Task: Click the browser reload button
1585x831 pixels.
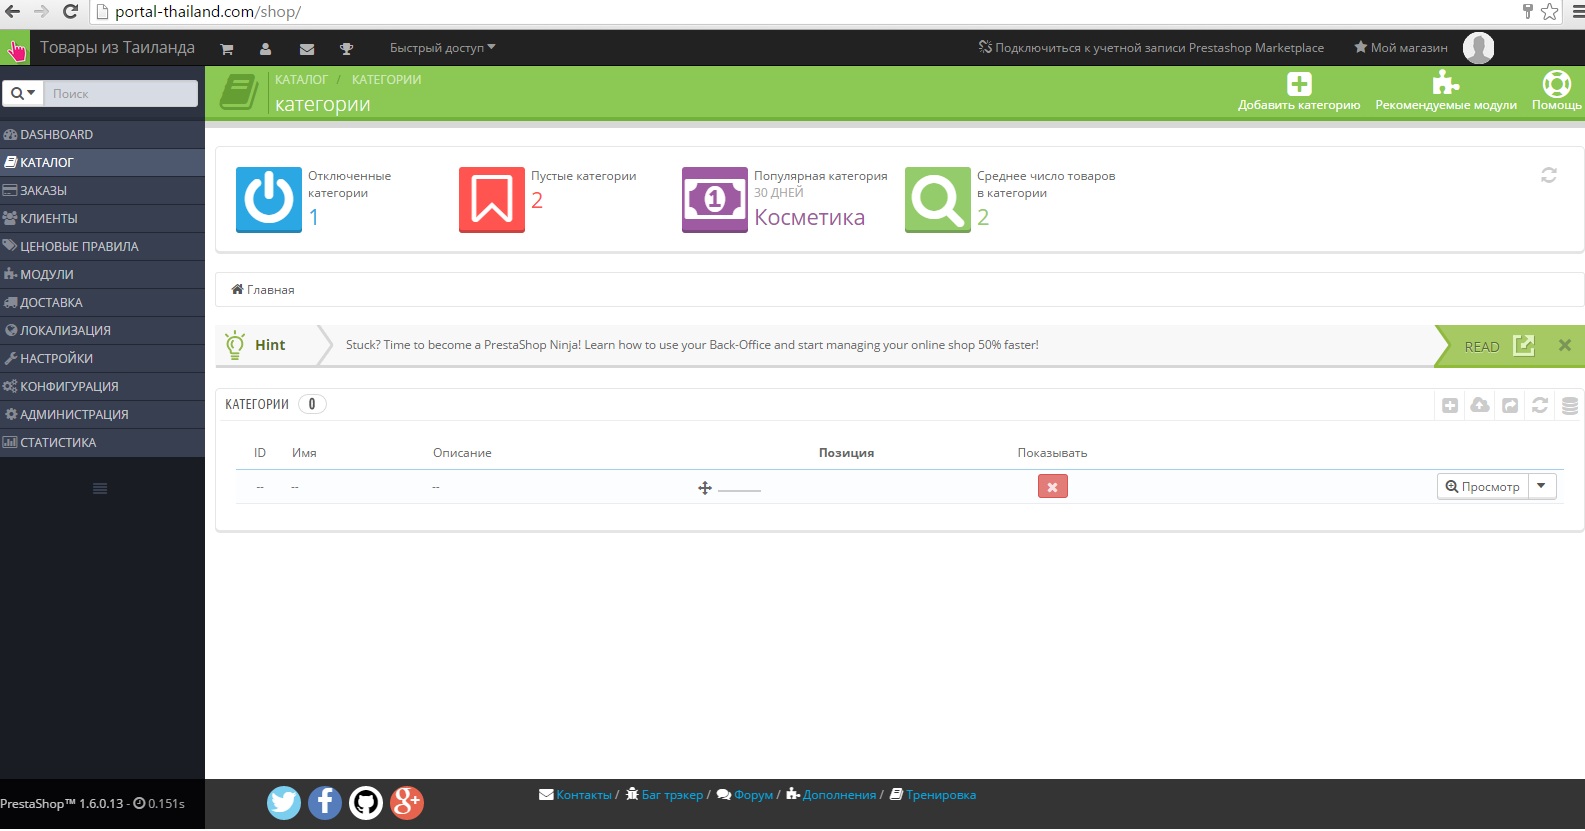Action: [x=70, y=12]
